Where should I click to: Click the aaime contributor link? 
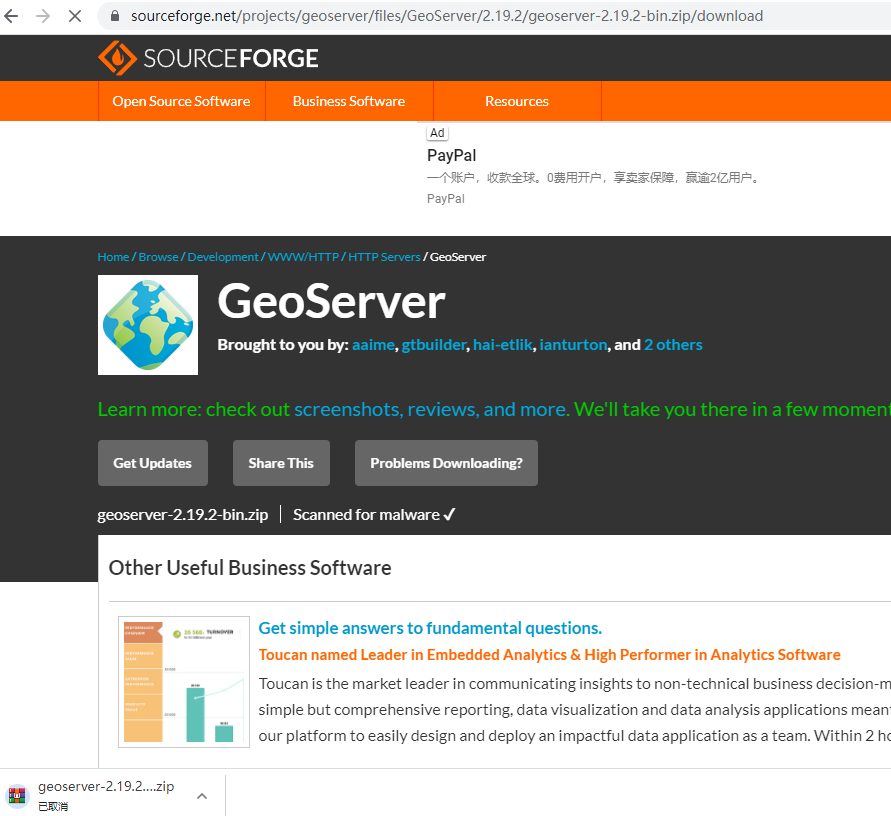point(372,344)
